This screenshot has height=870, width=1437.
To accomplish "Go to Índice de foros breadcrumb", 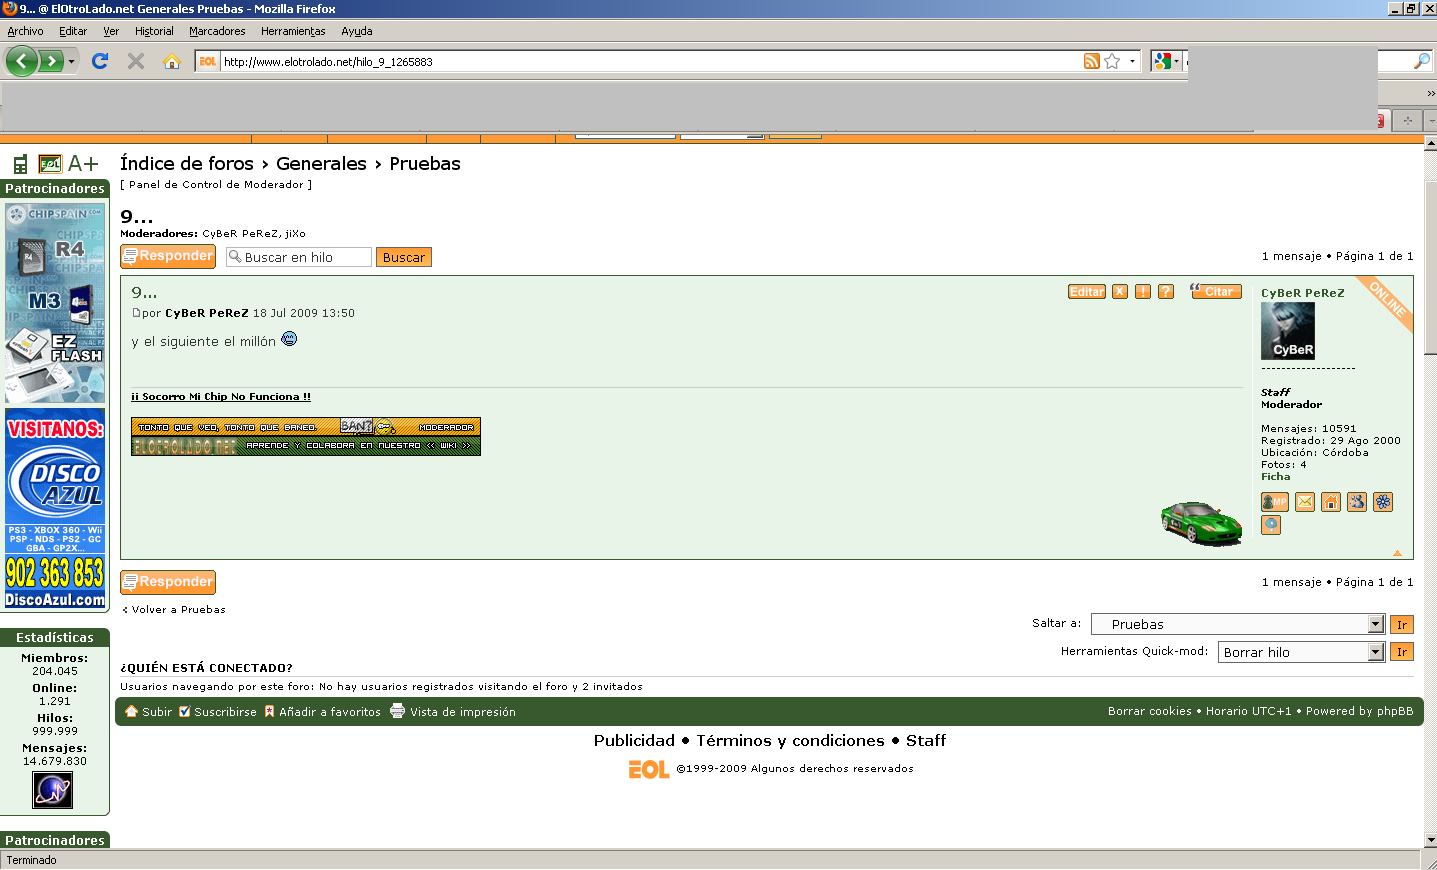I will [187, 164].
